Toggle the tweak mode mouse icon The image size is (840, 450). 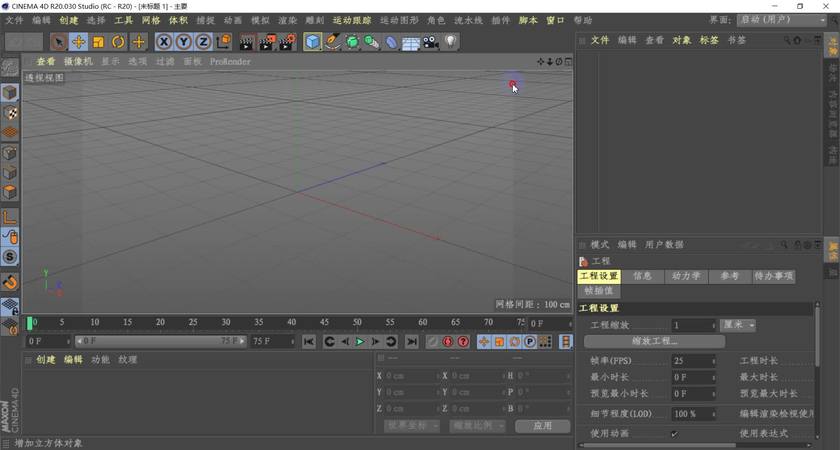click(x=10, y=237)
